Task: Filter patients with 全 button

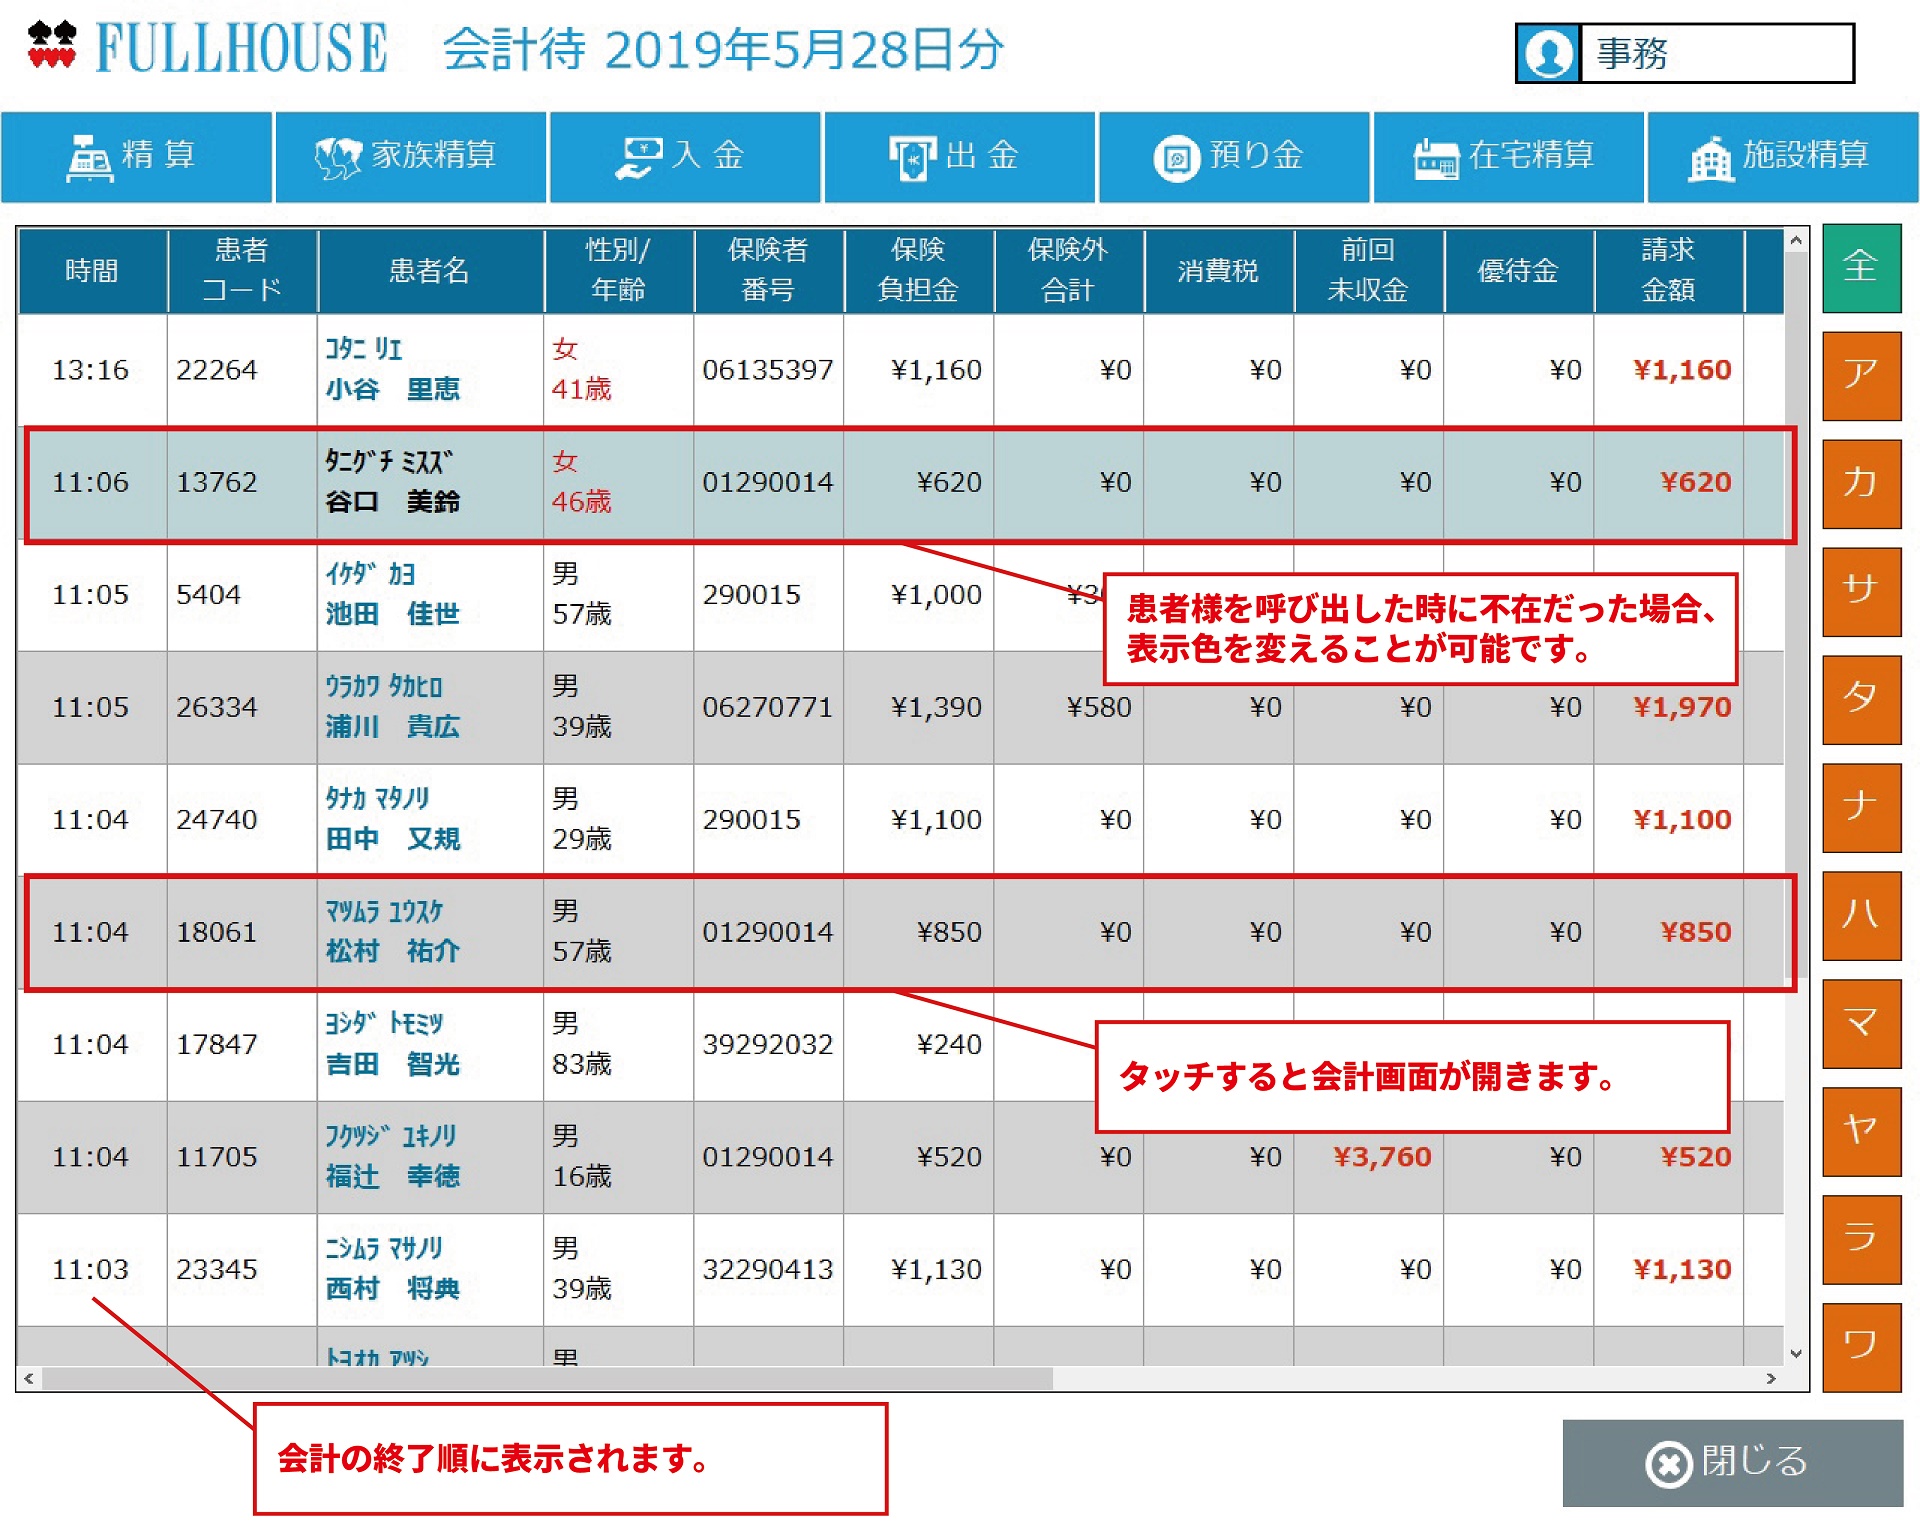Action: pos(1860,268)
